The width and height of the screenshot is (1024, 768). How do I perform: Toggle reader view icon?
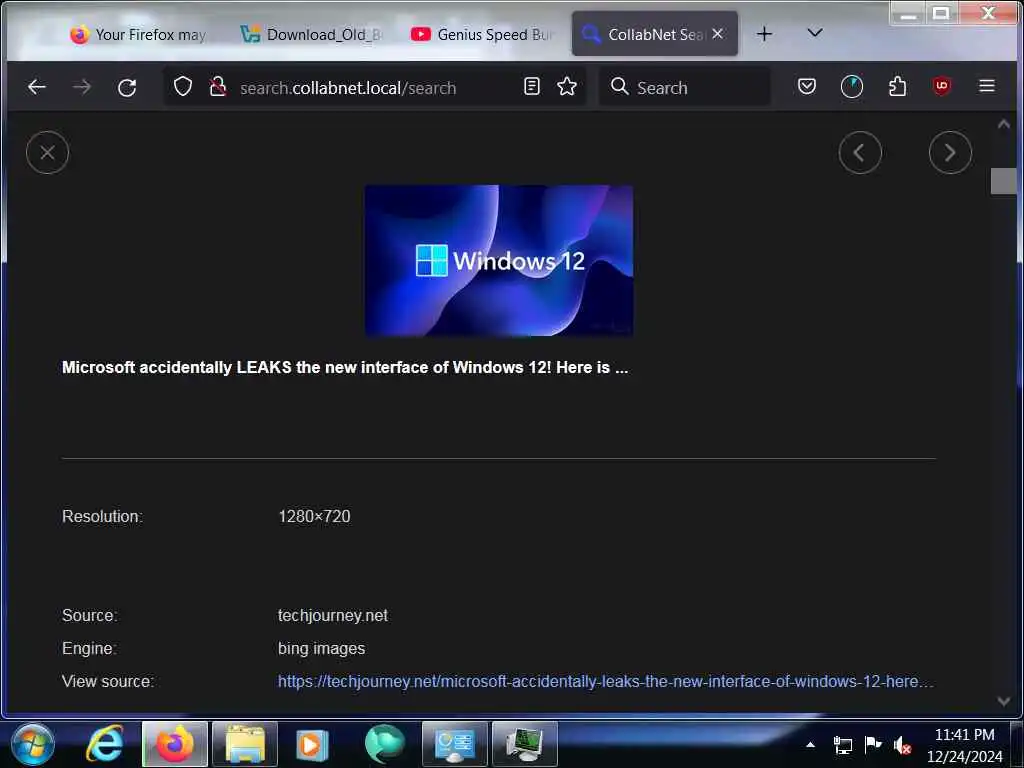click(x=532, y=86)
